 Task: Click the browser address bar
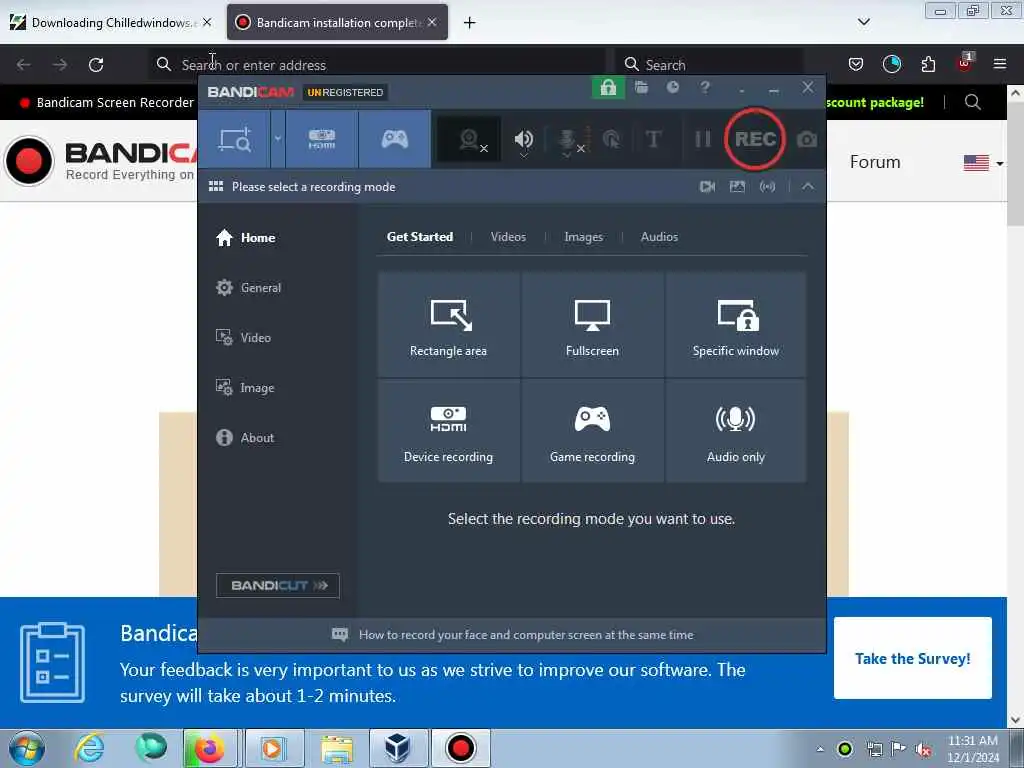click(x=377, y=65)
